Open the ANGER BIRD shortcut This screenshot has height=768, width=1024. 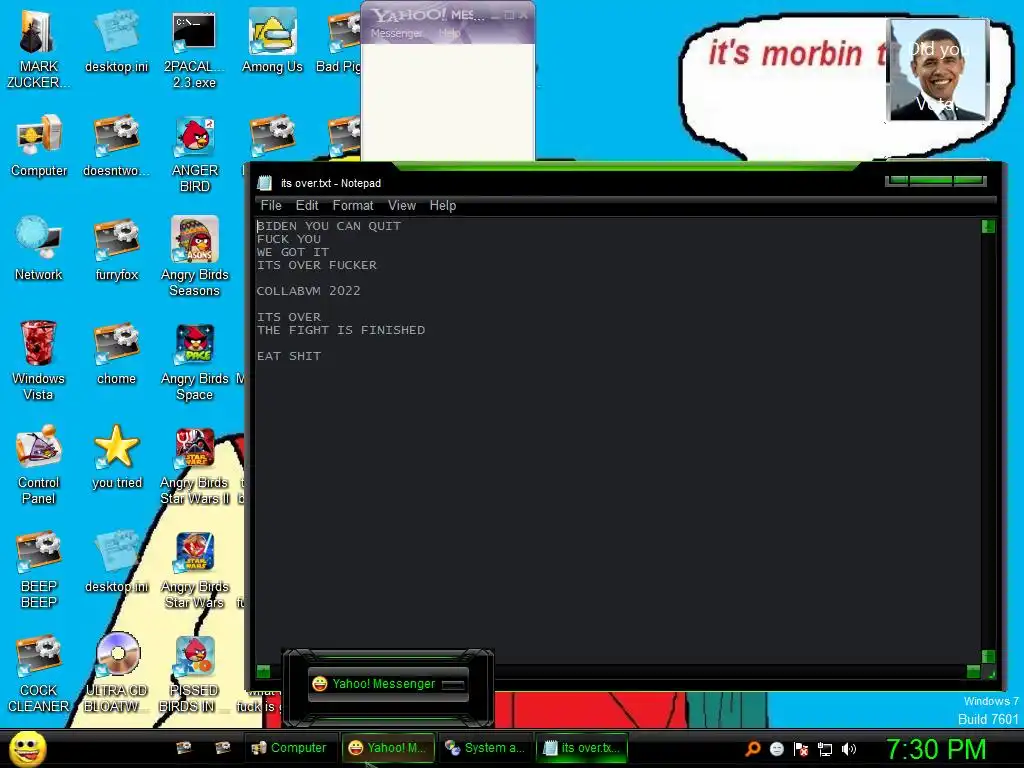point(195,154)
